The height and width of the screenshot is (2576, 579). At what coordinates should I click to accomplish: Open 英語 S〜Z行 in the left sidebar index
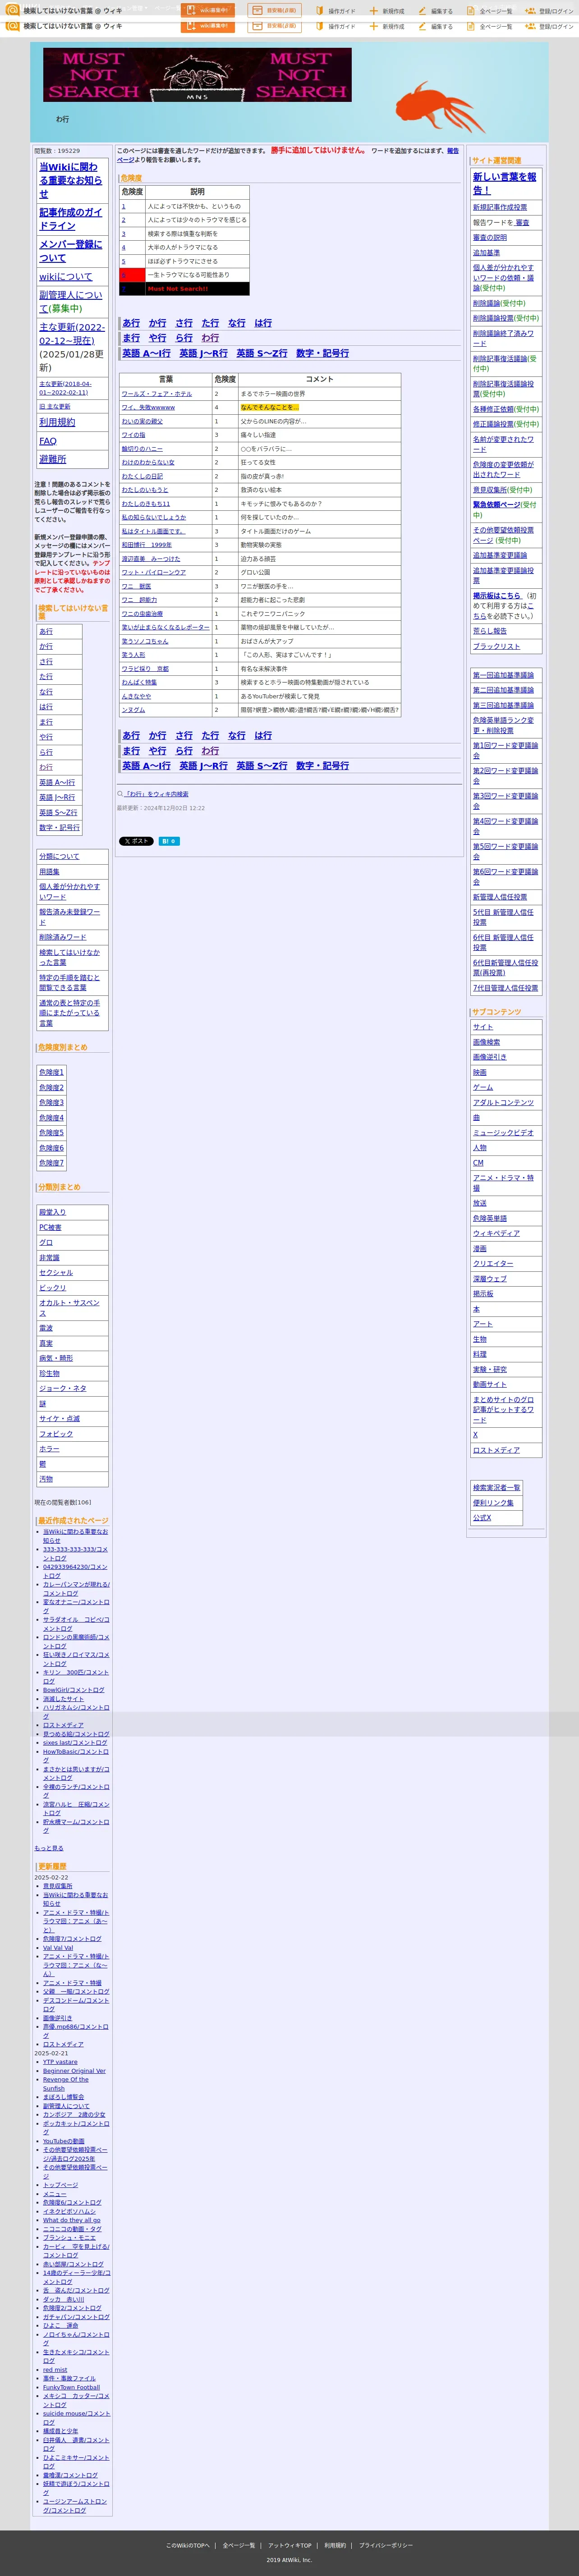[58, 813]
